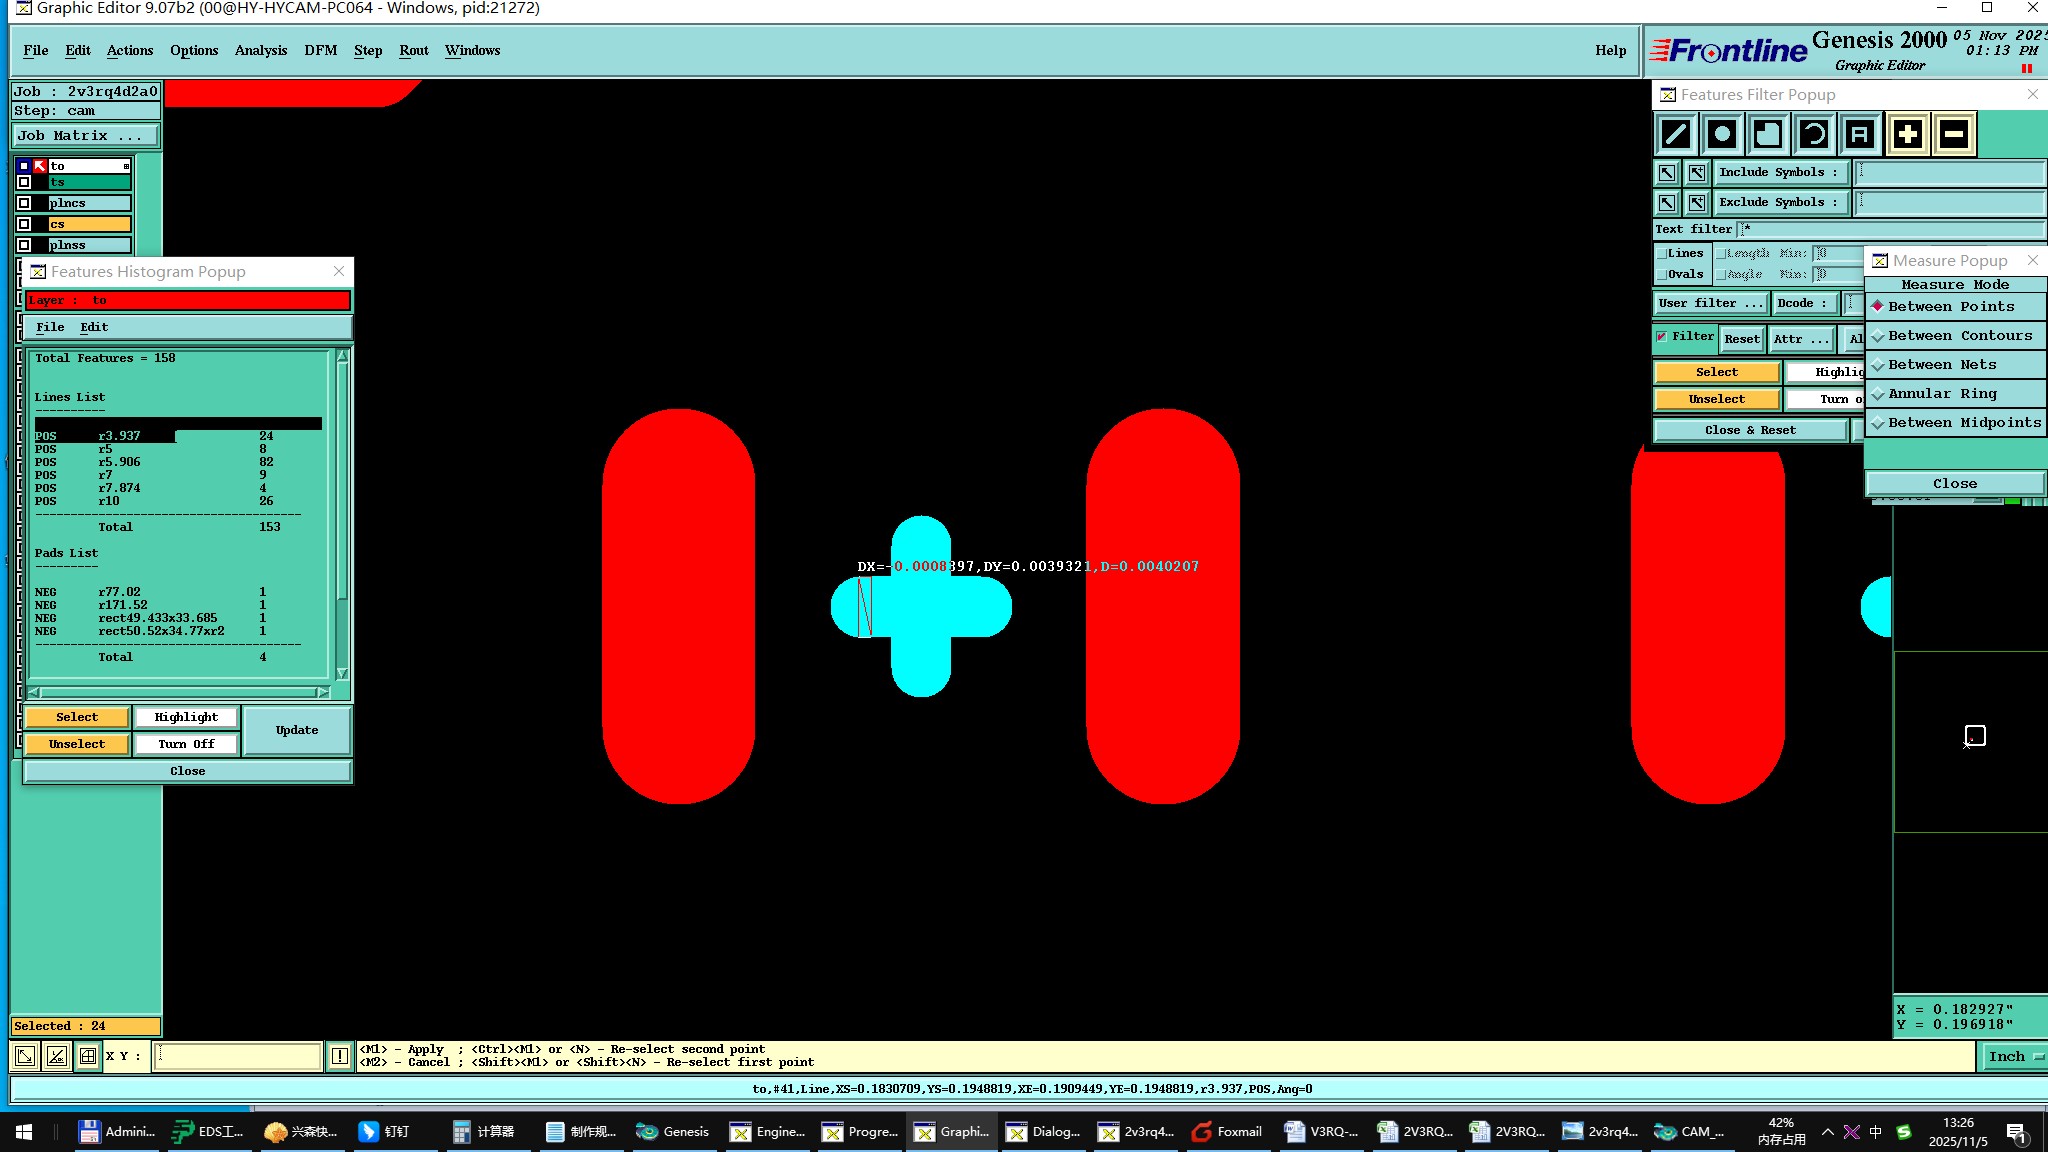Click the arc feature filter icon
The height and width of the screenshot is (1152, 2048).
[x=1814, y=134]
